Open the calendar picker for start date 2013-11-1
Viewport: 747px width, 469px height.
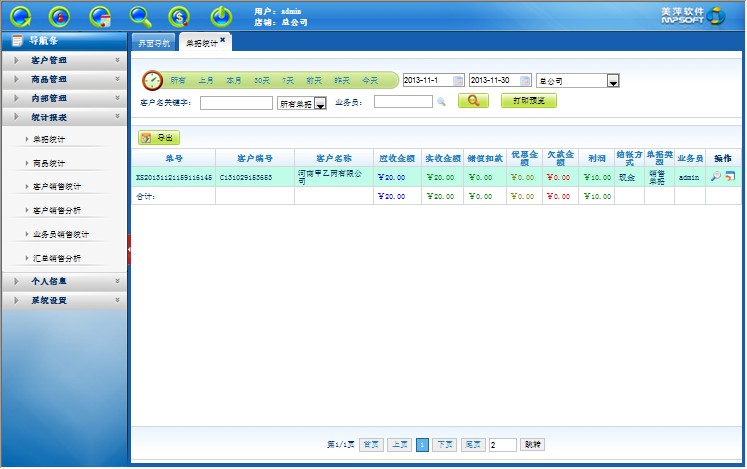pyautogui.click(x=458, y=80)
